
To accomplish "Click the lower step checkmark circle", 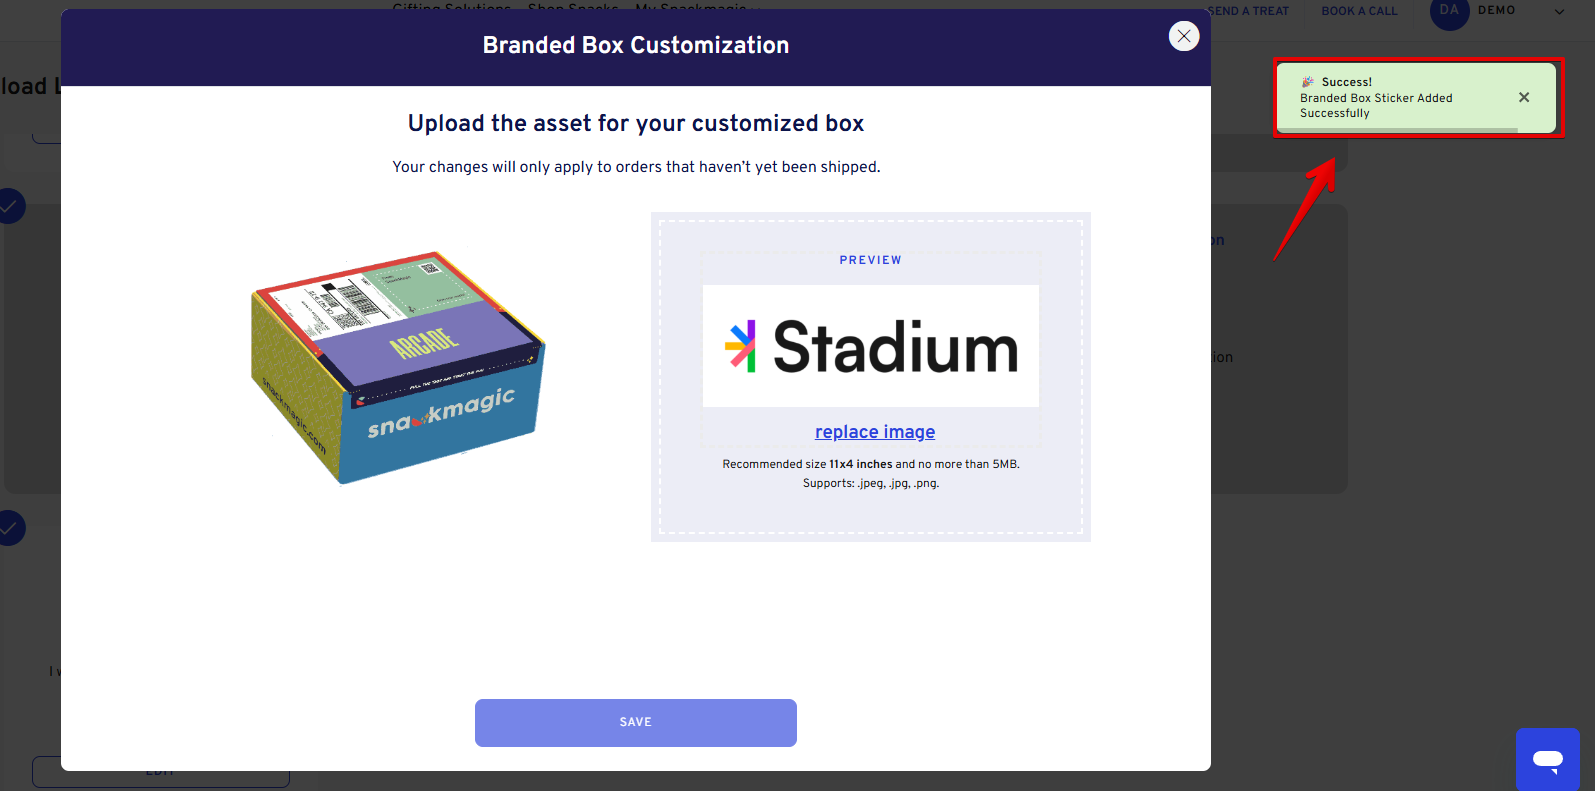I will 10,527.
